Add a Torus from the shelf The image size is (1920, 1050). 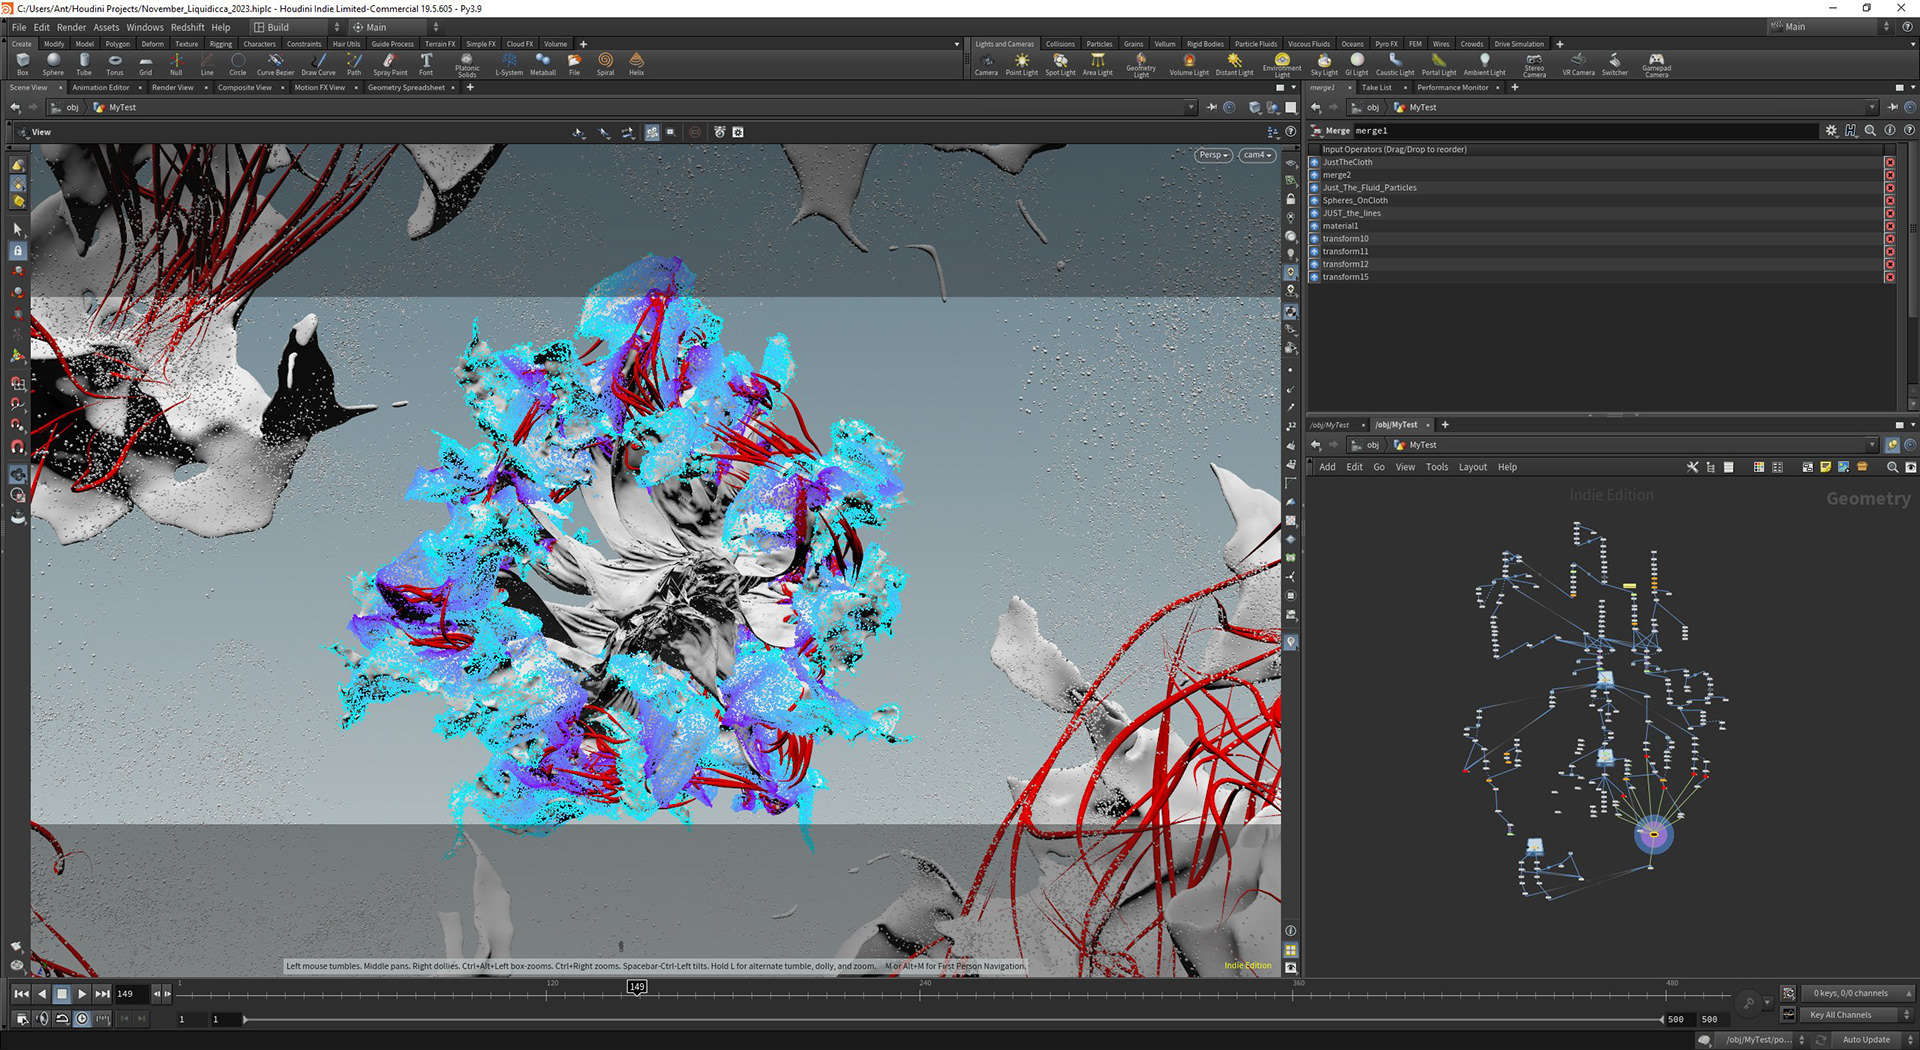tap(115, 64)
